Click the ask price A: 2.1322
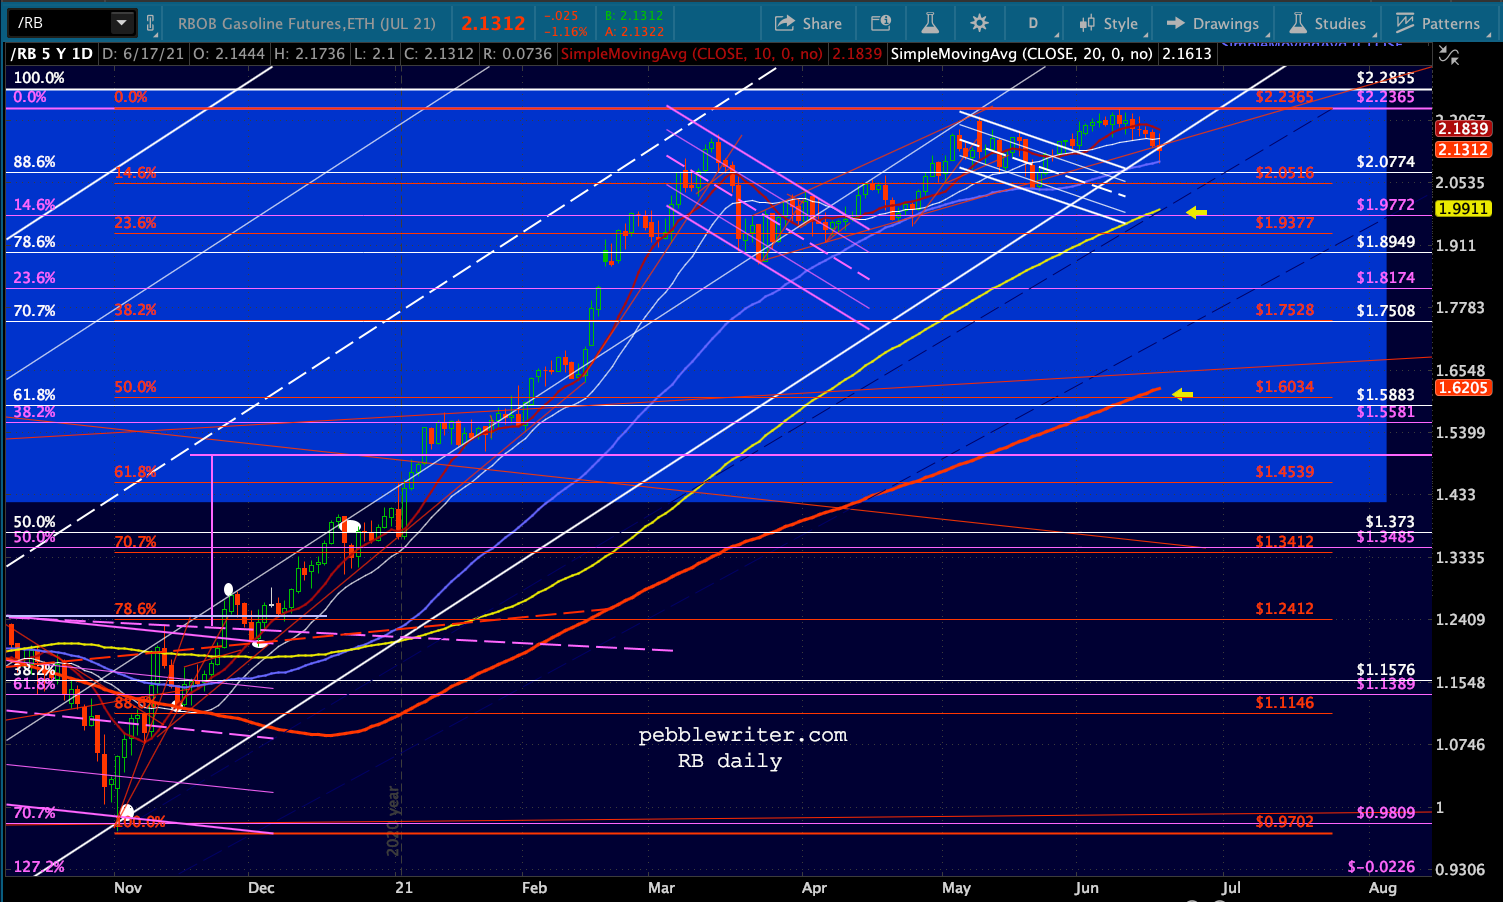Image resolution: width=1503 pixels, height=902 pixels. click(632, 31)
